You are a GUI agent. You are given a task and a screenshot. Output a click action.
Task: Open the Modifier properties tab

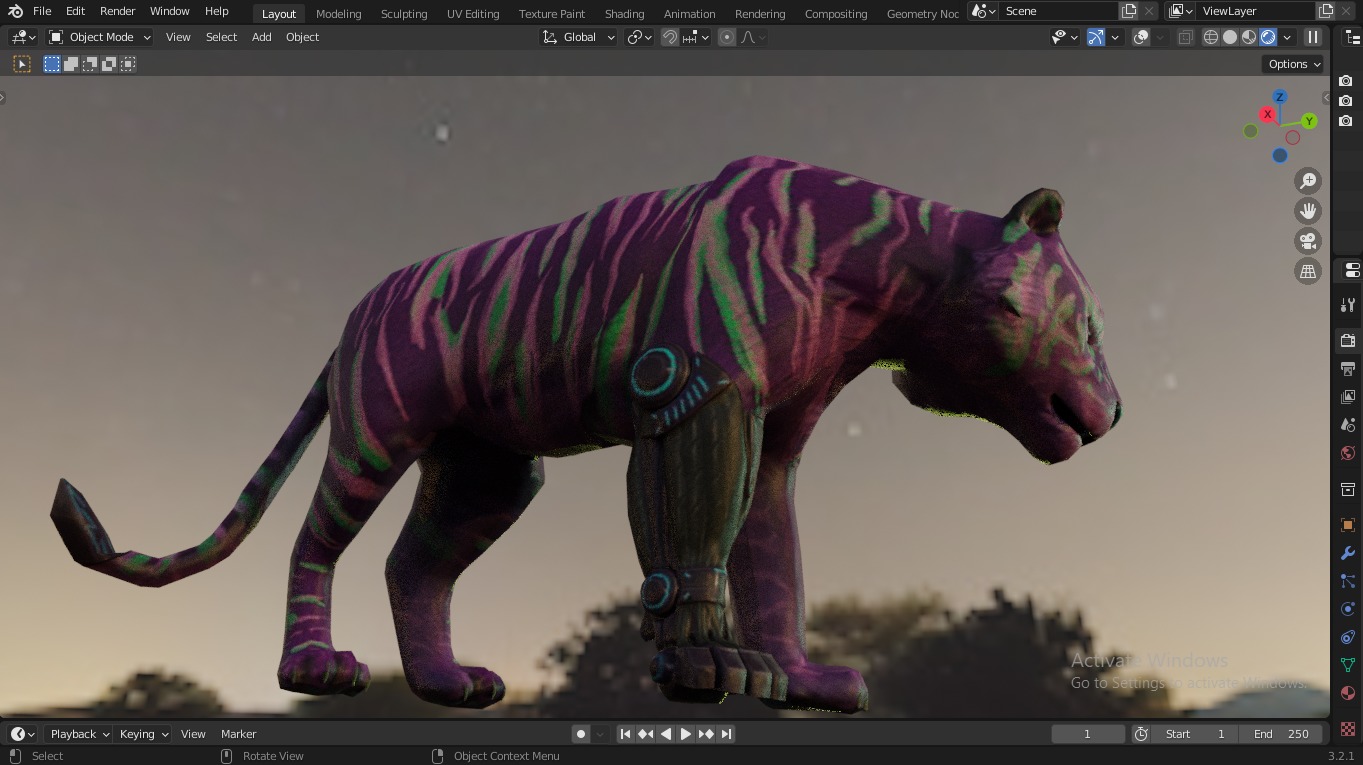tap(1348, 553)
